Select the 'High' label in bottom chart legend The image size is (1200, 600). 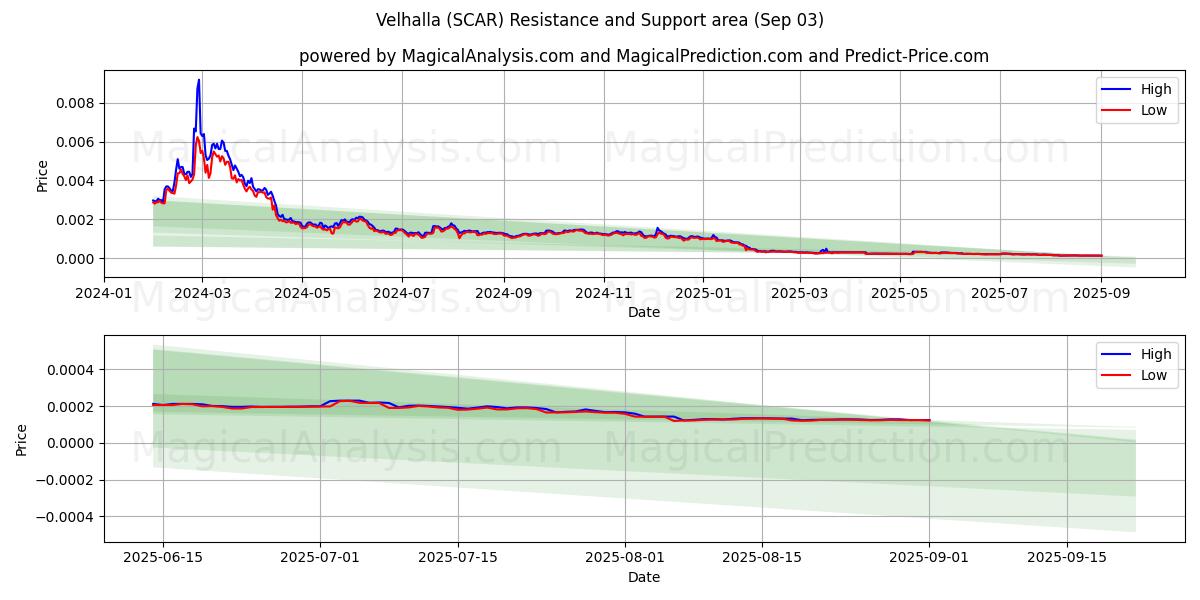1156,354
